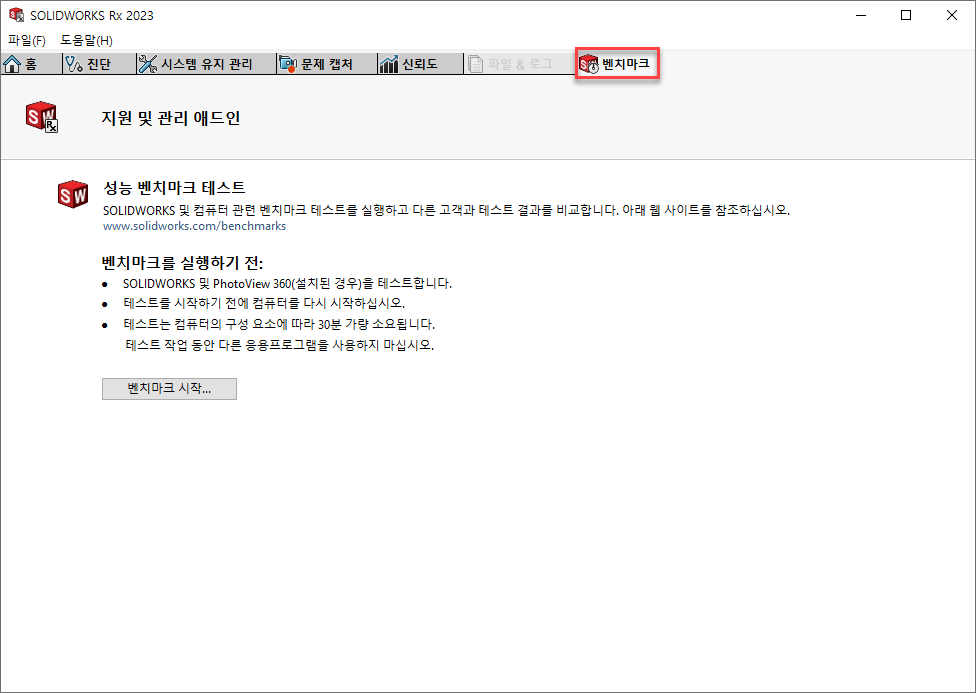Open the 시스템 유지 관리 tab
976x693 pixels.
[x=206, y=64]
